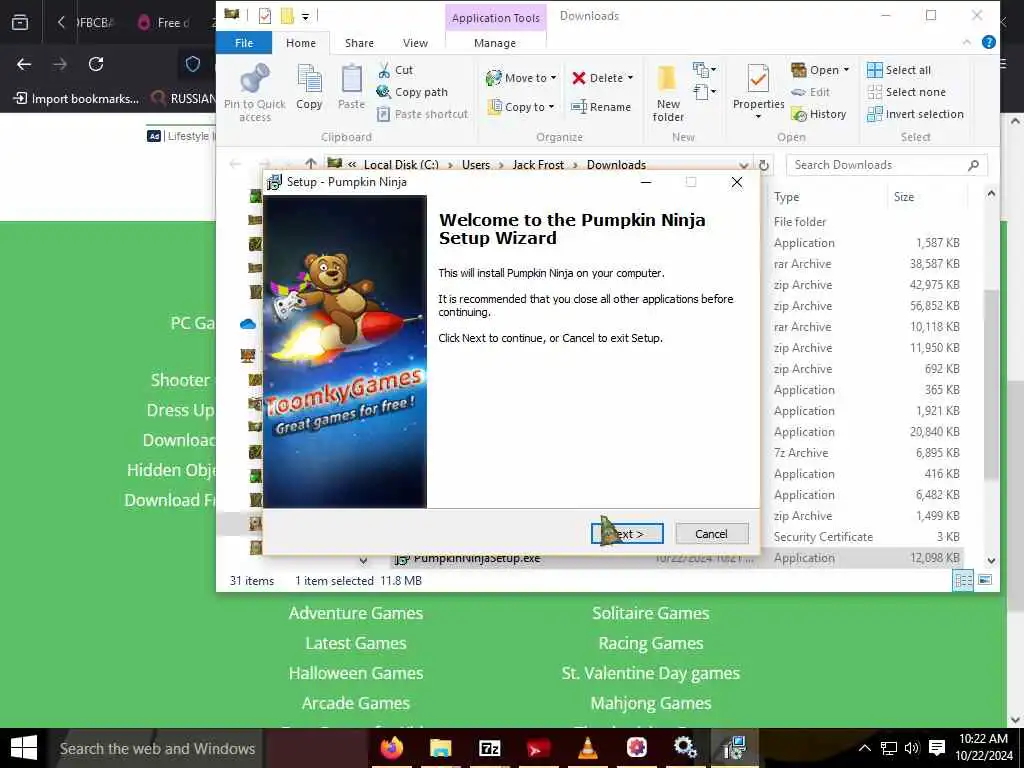Screen dimensions: 1024x768
Task: Click the Open icon in the ribbon
Action: (798, 70)
